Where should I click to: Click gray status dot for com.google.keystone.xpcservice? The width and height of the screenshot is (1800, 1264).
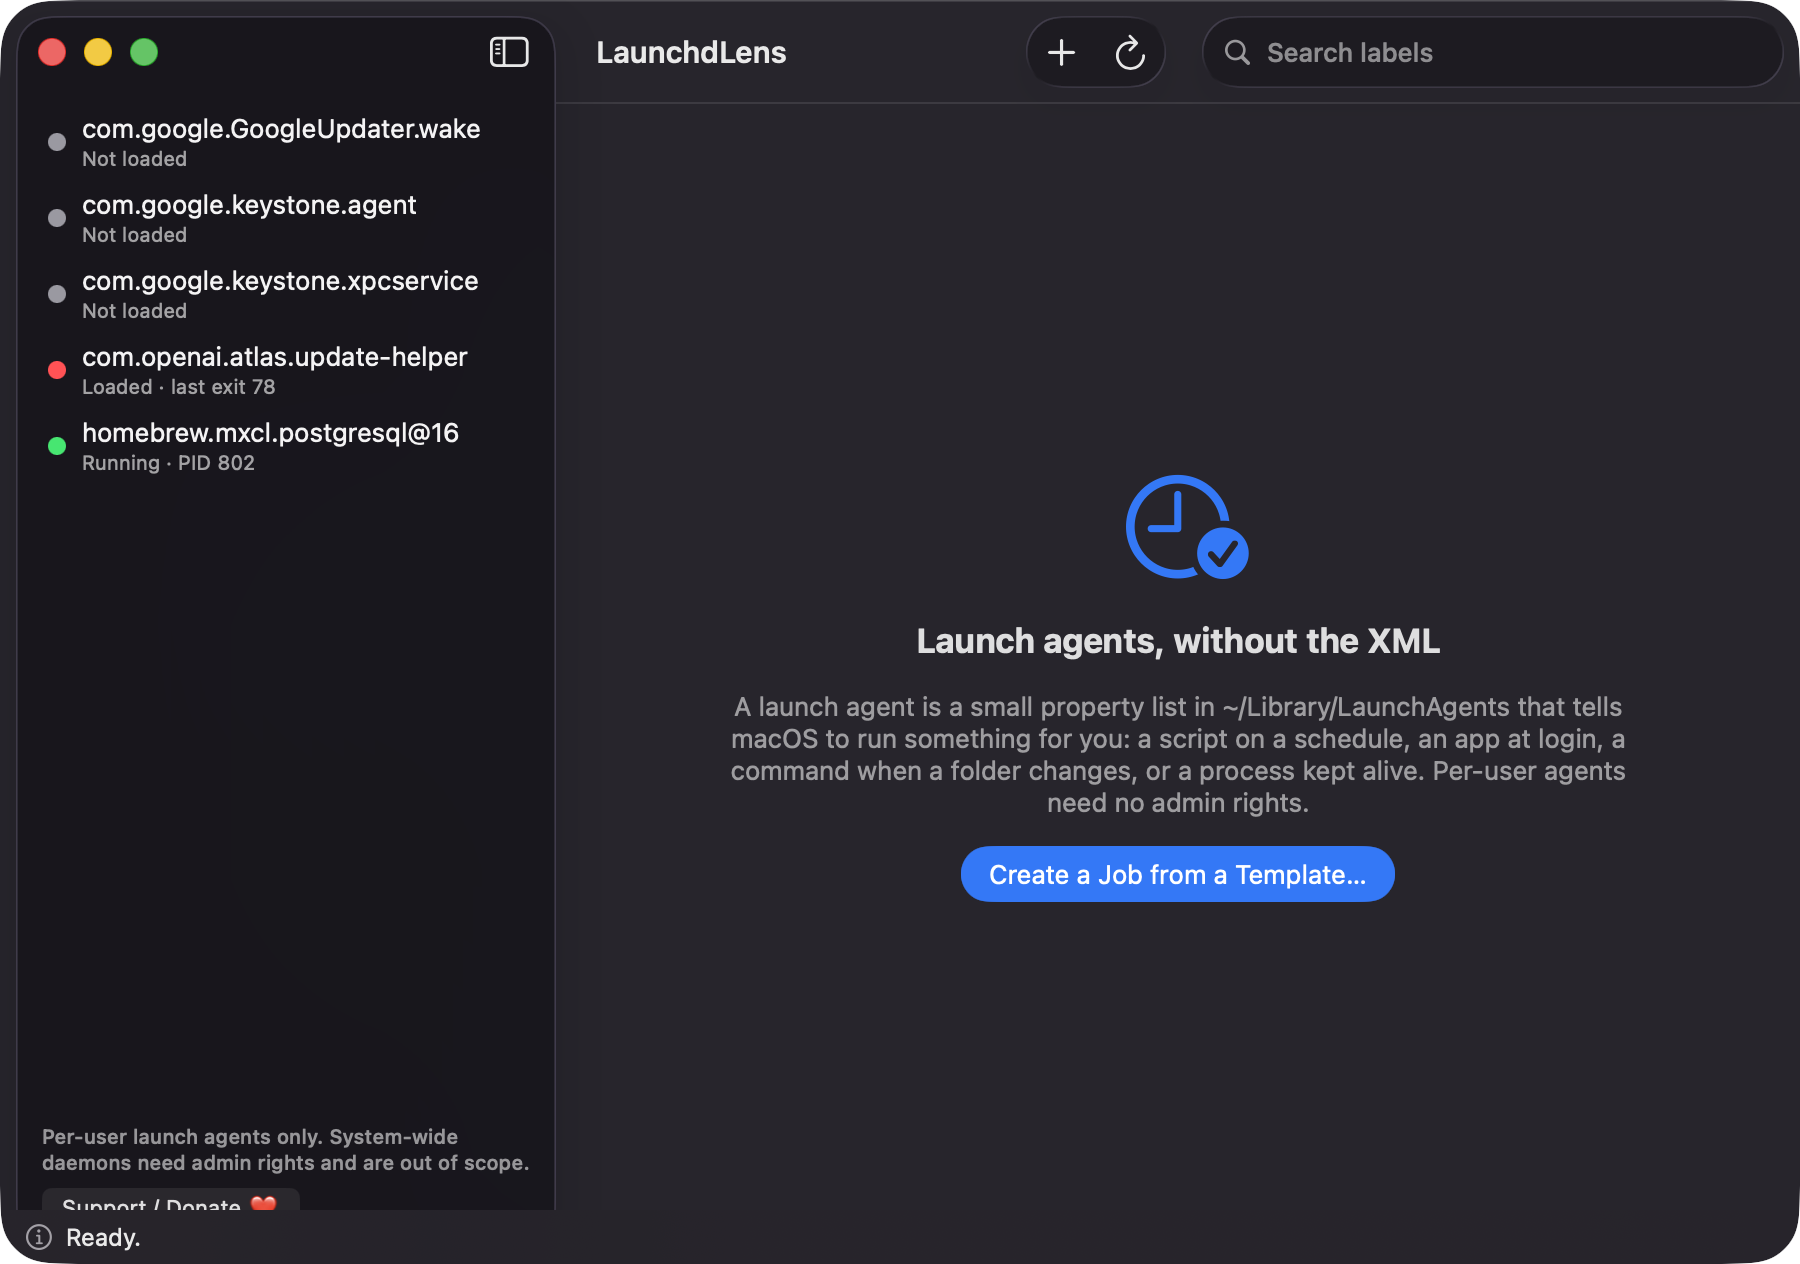point(57,294)
